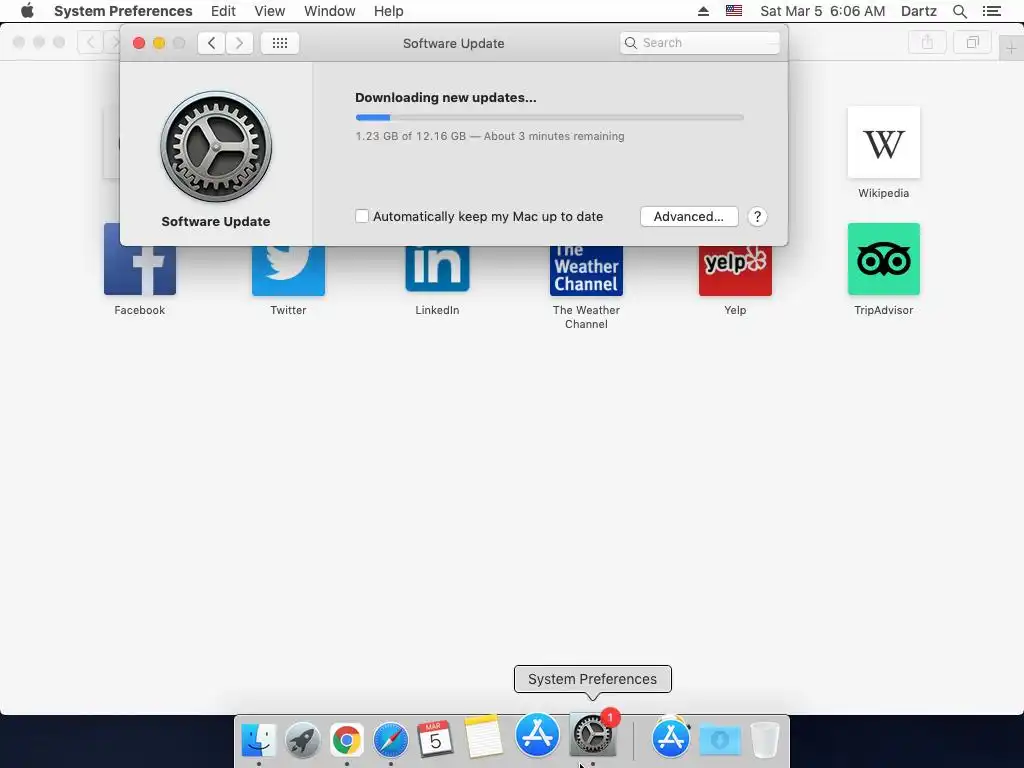This screenshot has height=768, width=1024.
Task: Click the Software Update gear icon
Action: (216, 146)
